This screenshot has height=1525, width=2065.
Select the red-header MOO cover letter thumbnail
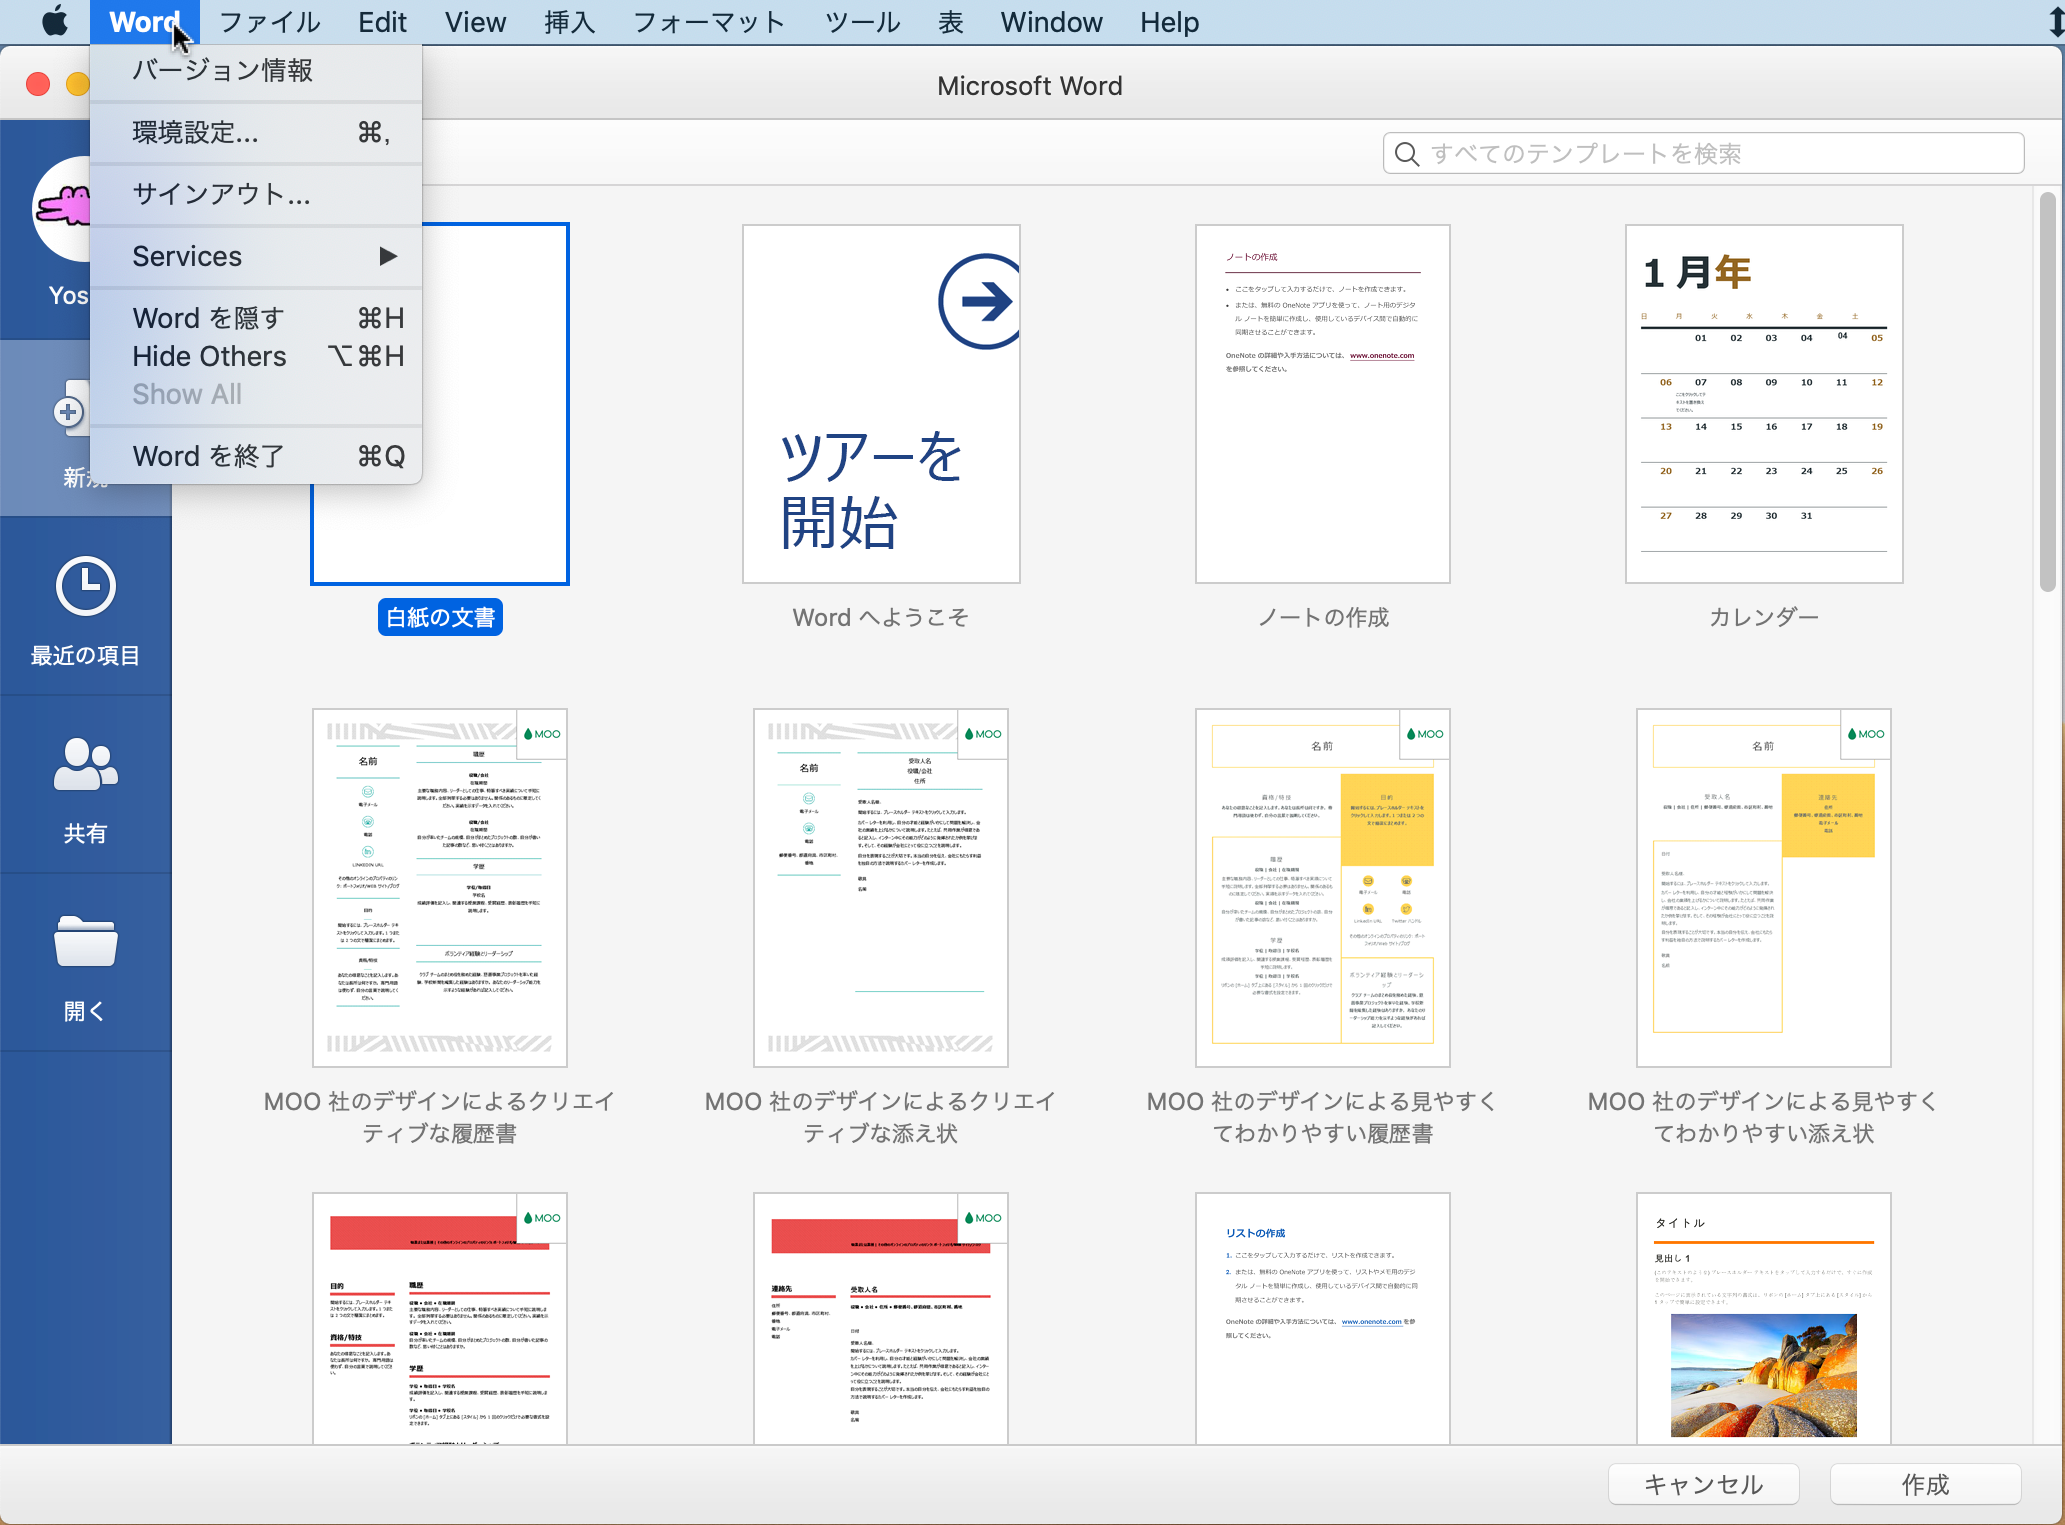click(x=881, y=1318)
